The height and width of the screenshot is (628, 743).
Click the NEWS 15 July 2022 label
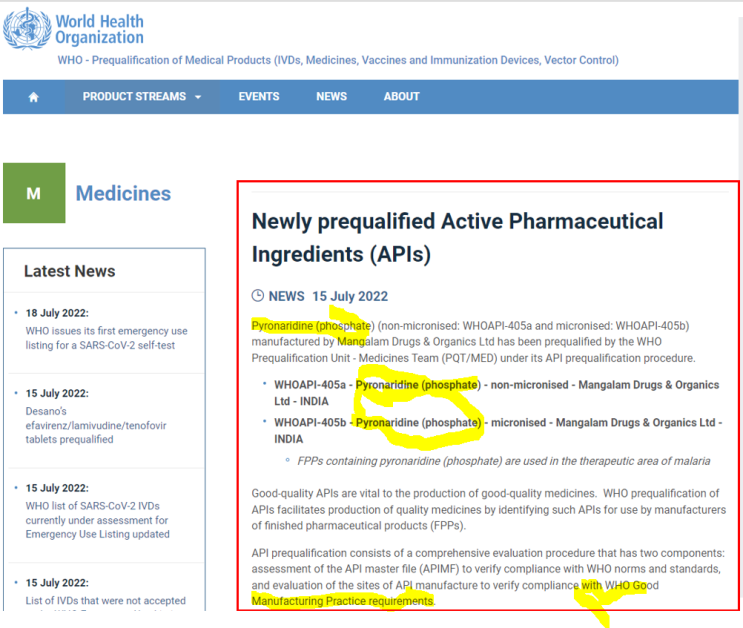(328, 296)
